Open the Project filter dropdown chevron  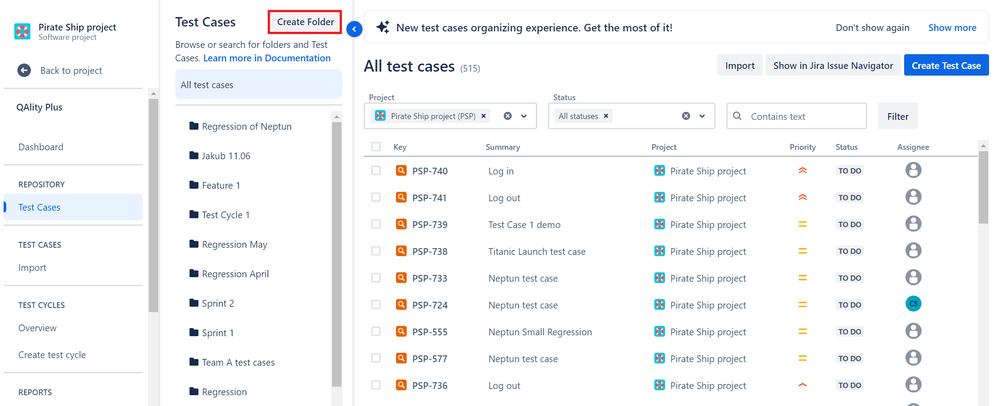(524, 116)
